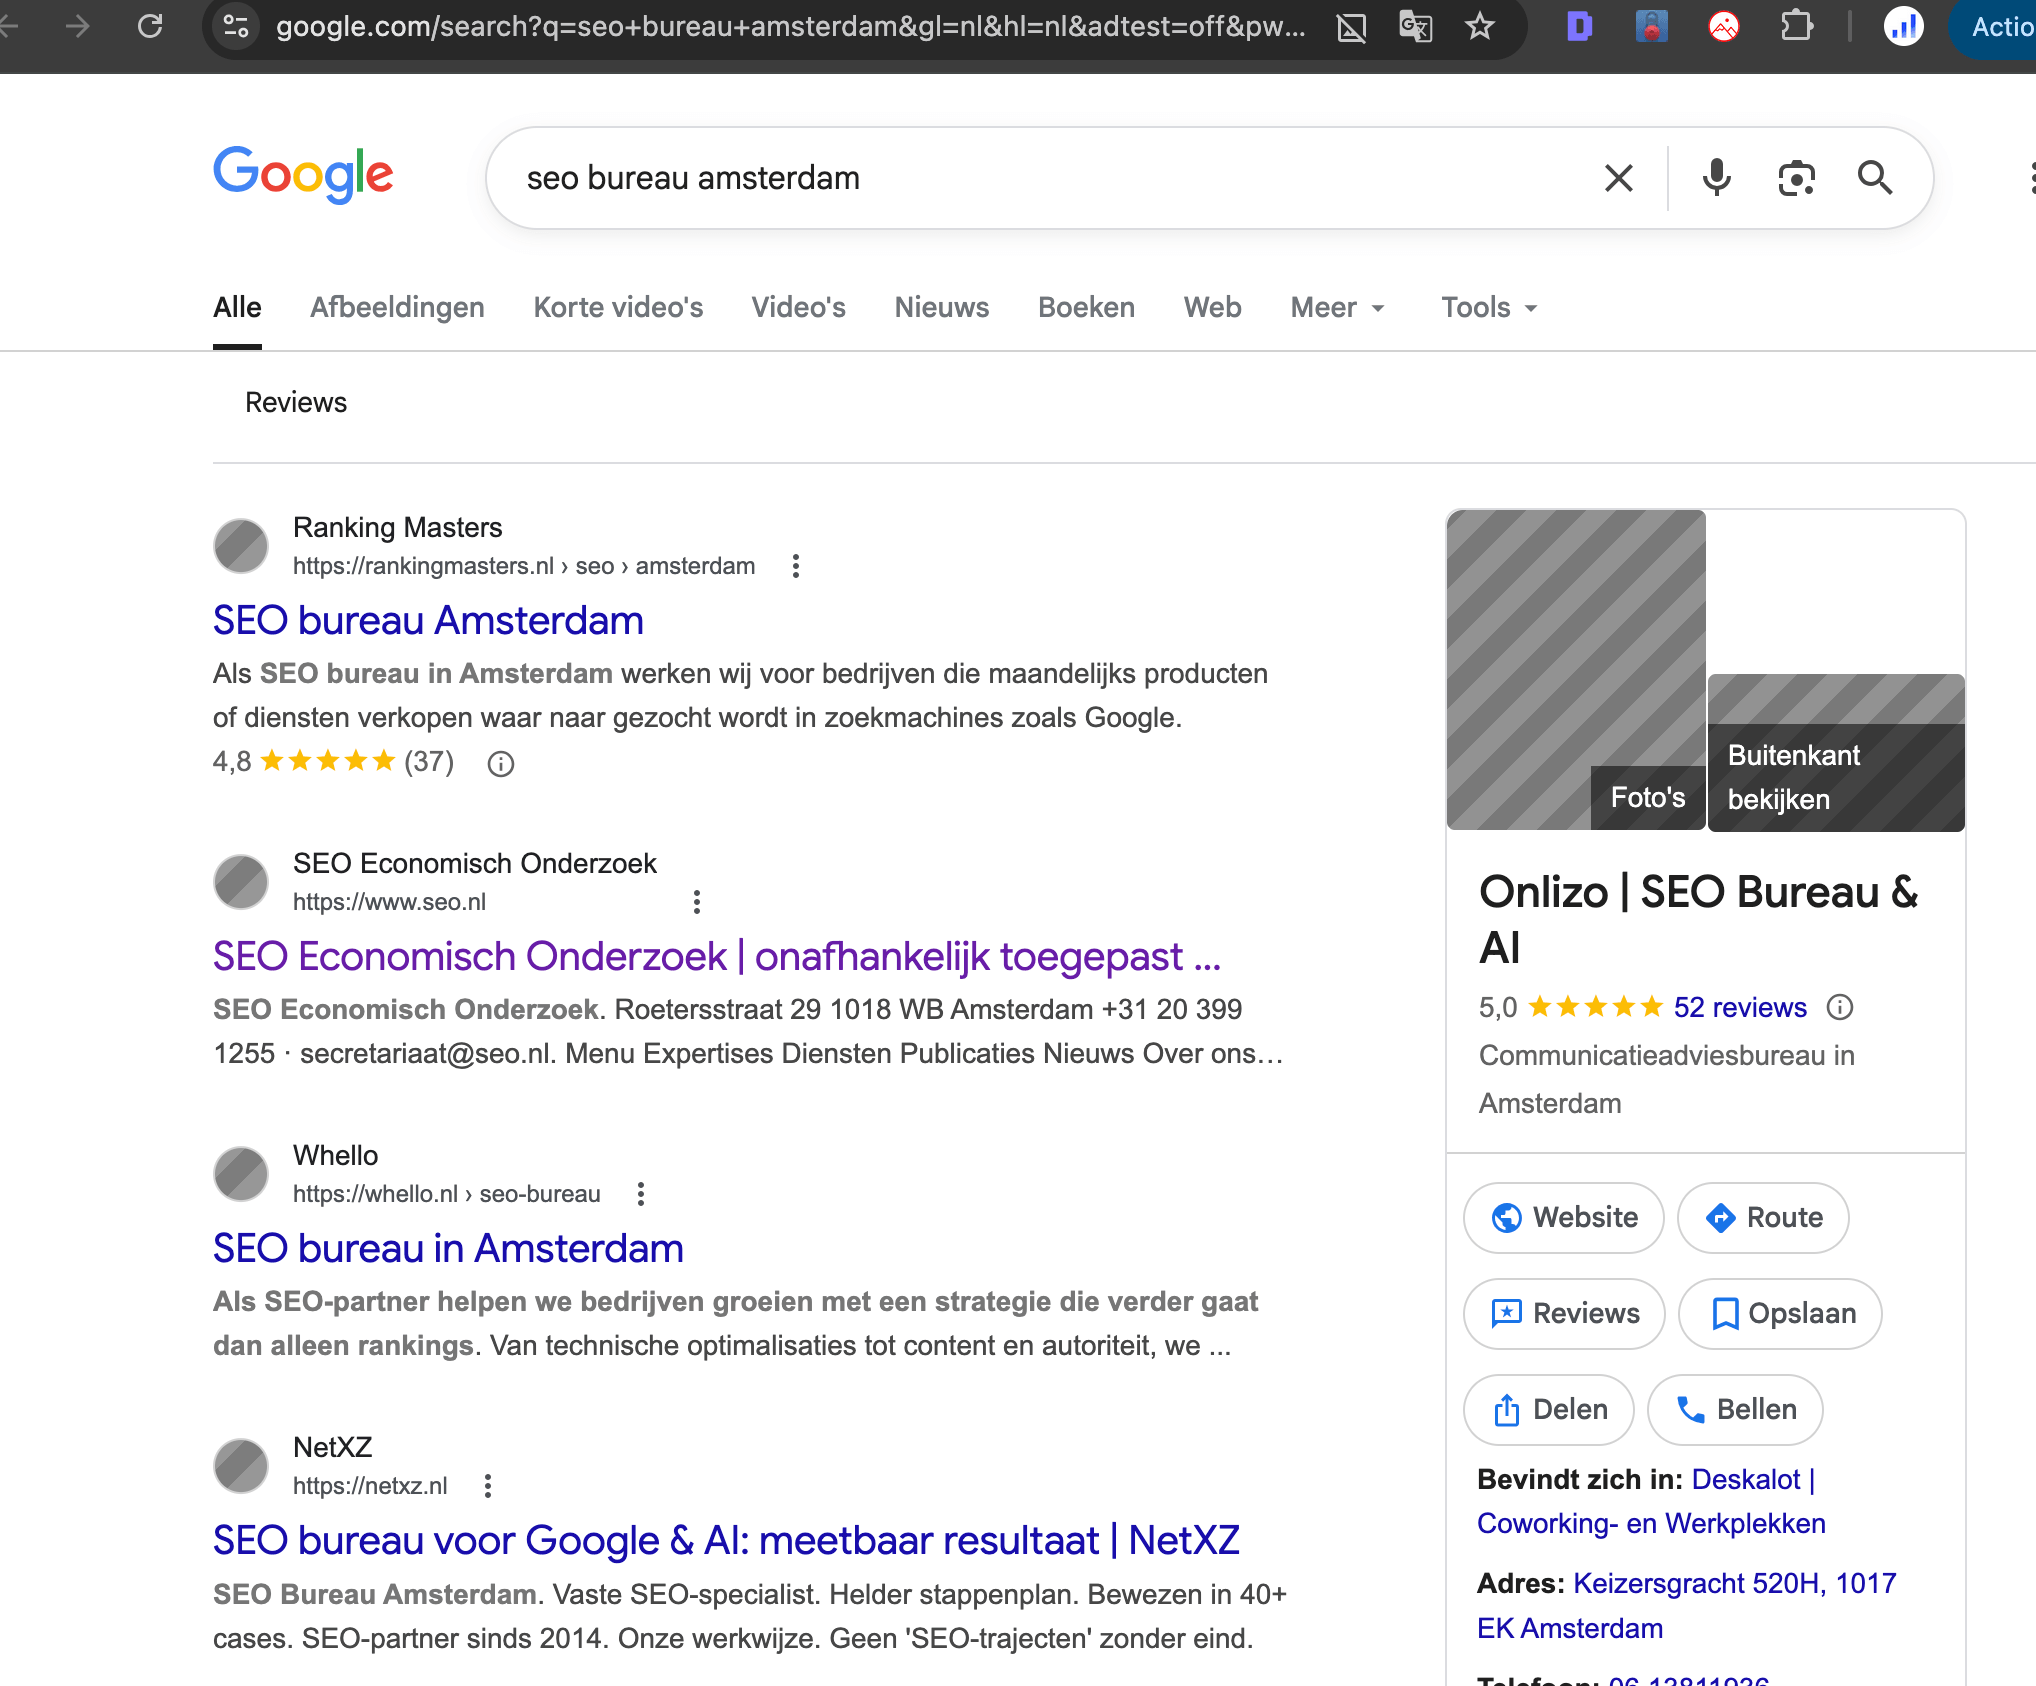Screen dimensions: 2036x1686
Task: Click the Website button for Onlizo
Action: click(x=1564, y=1218)
